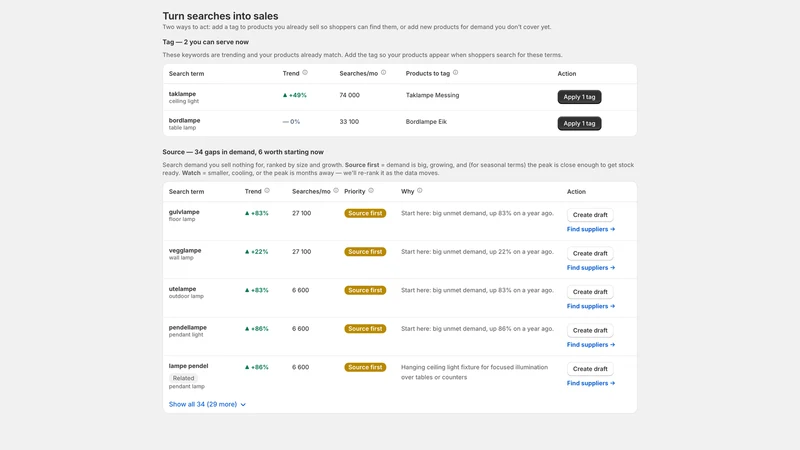Select the pendellampe search term
This screenshot has width=800, height=450.
coord(188,327)
